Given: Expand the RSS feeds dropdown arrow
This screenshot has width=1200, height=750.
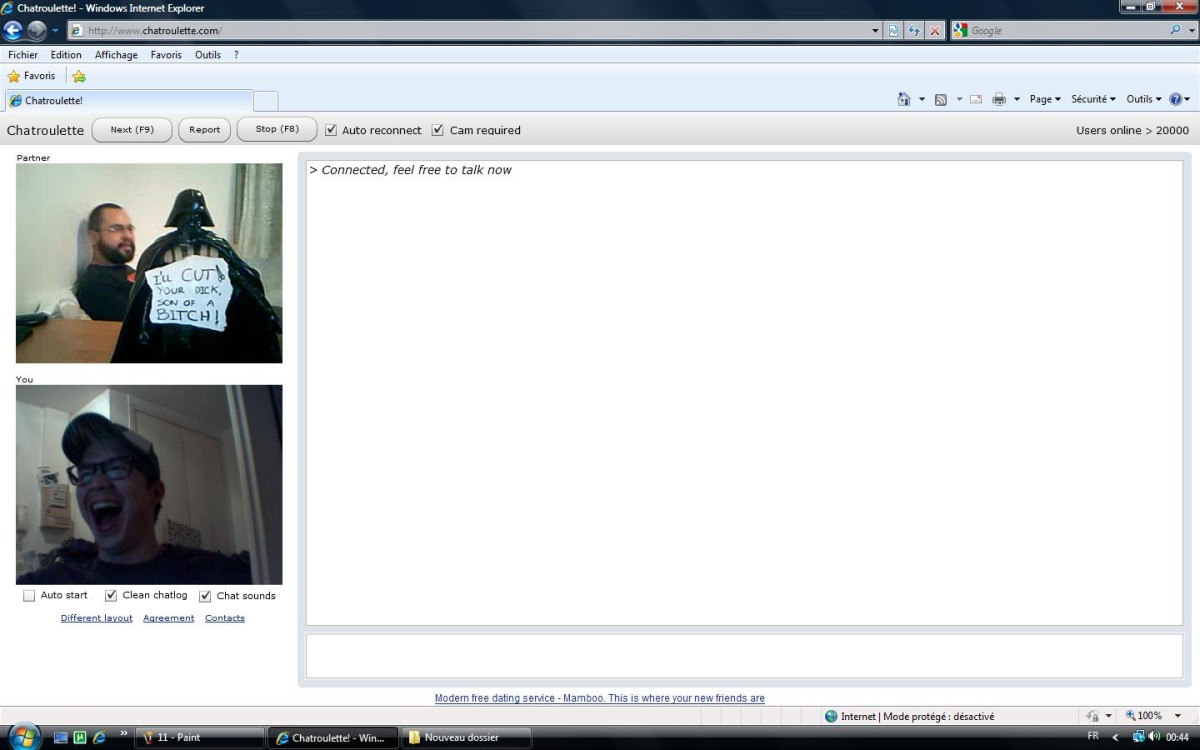Looking at the screenshot, I should [x=959, y=99].
